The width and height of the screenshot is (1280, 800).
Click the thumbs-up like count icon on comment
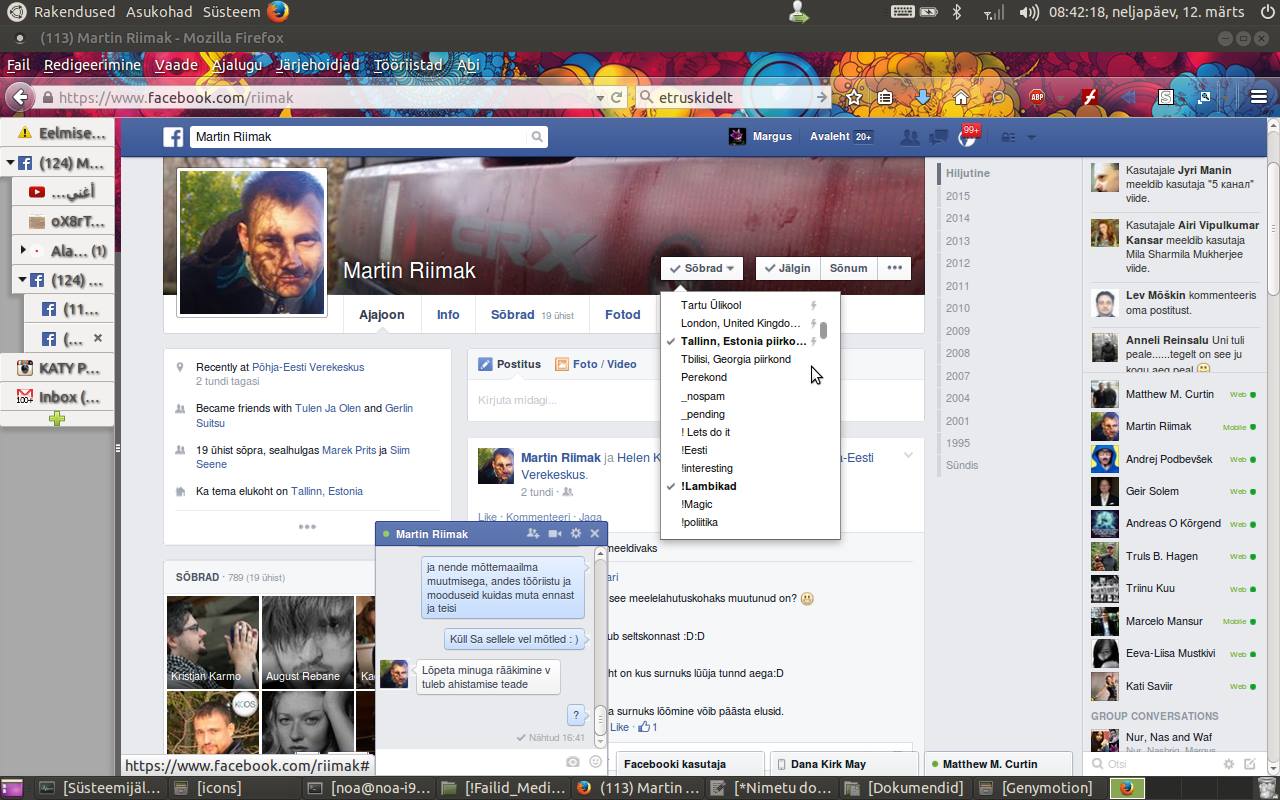pos(645,727)
